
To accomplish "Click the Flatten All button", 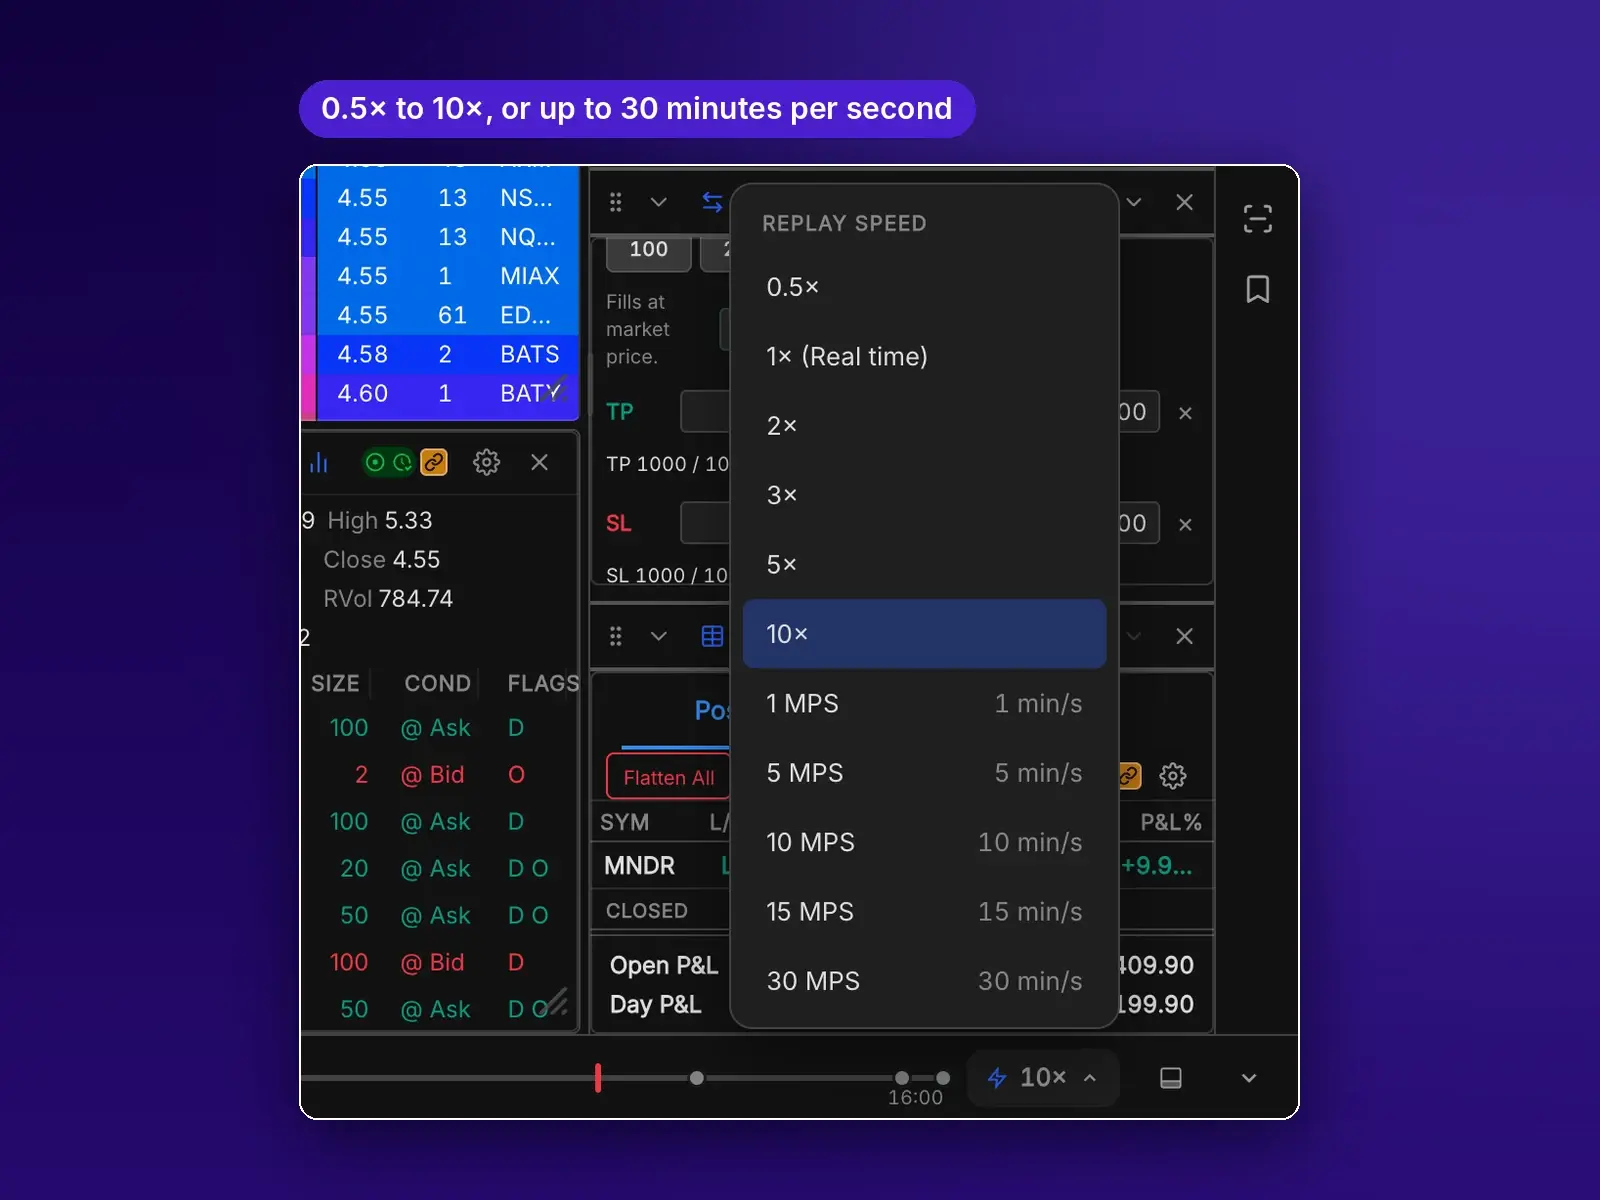I will pos(668,777).
